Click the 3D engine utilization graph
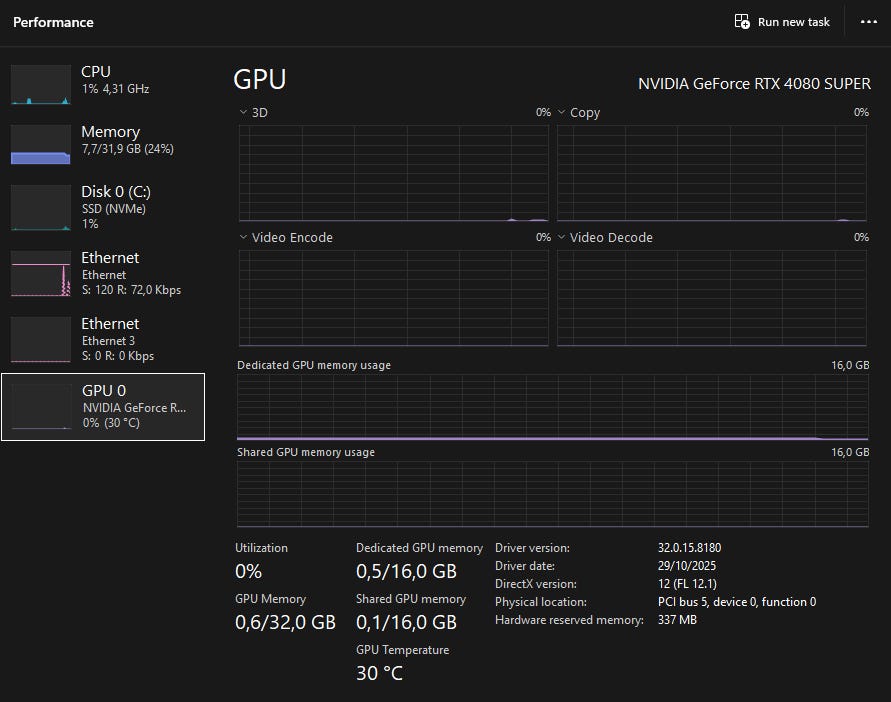Viewport: 891px width, 702px height. 394,173
